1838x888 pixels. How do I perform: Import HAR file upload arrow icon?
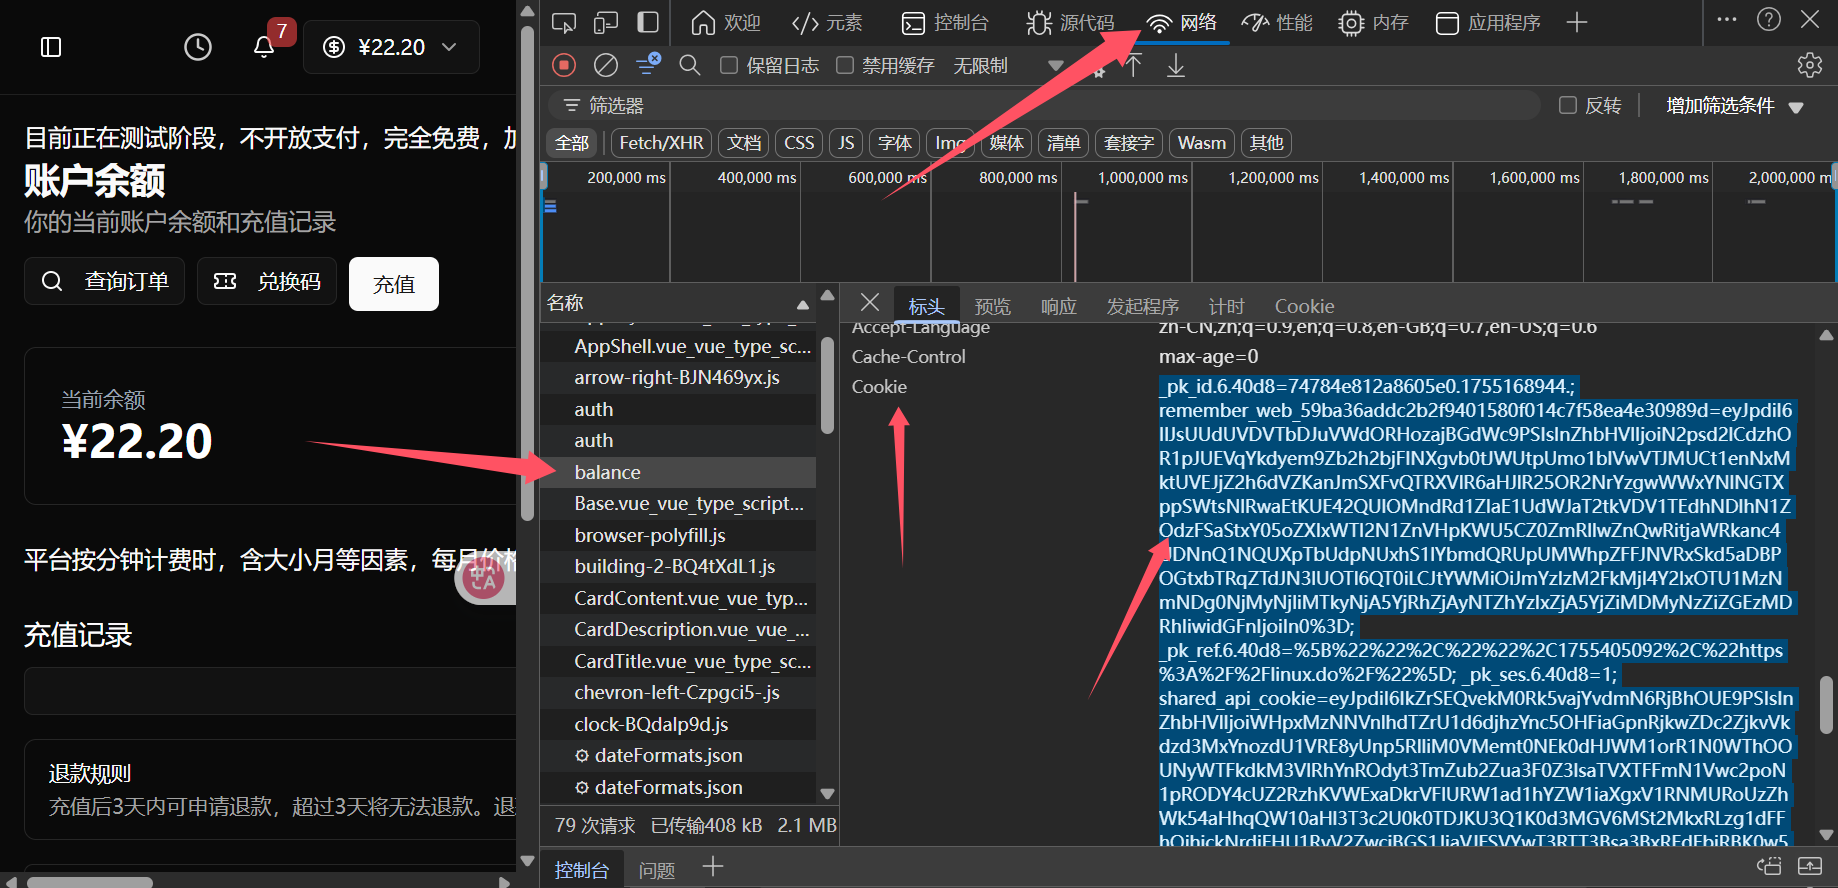1133,66
